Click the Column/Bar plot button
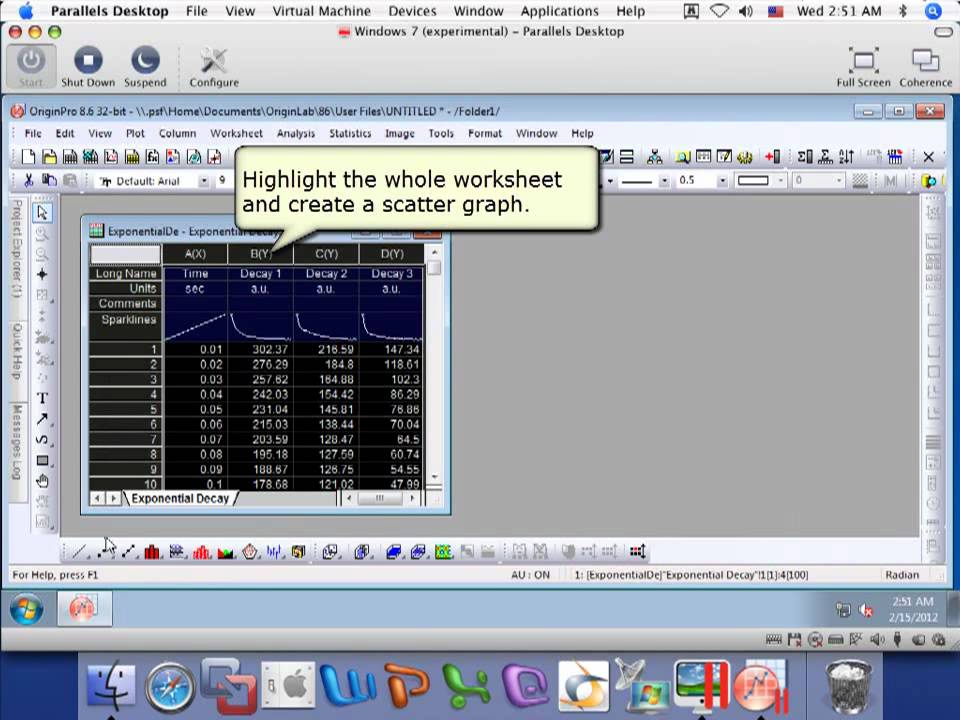The image size is (960, 720). tap(151, 552)
